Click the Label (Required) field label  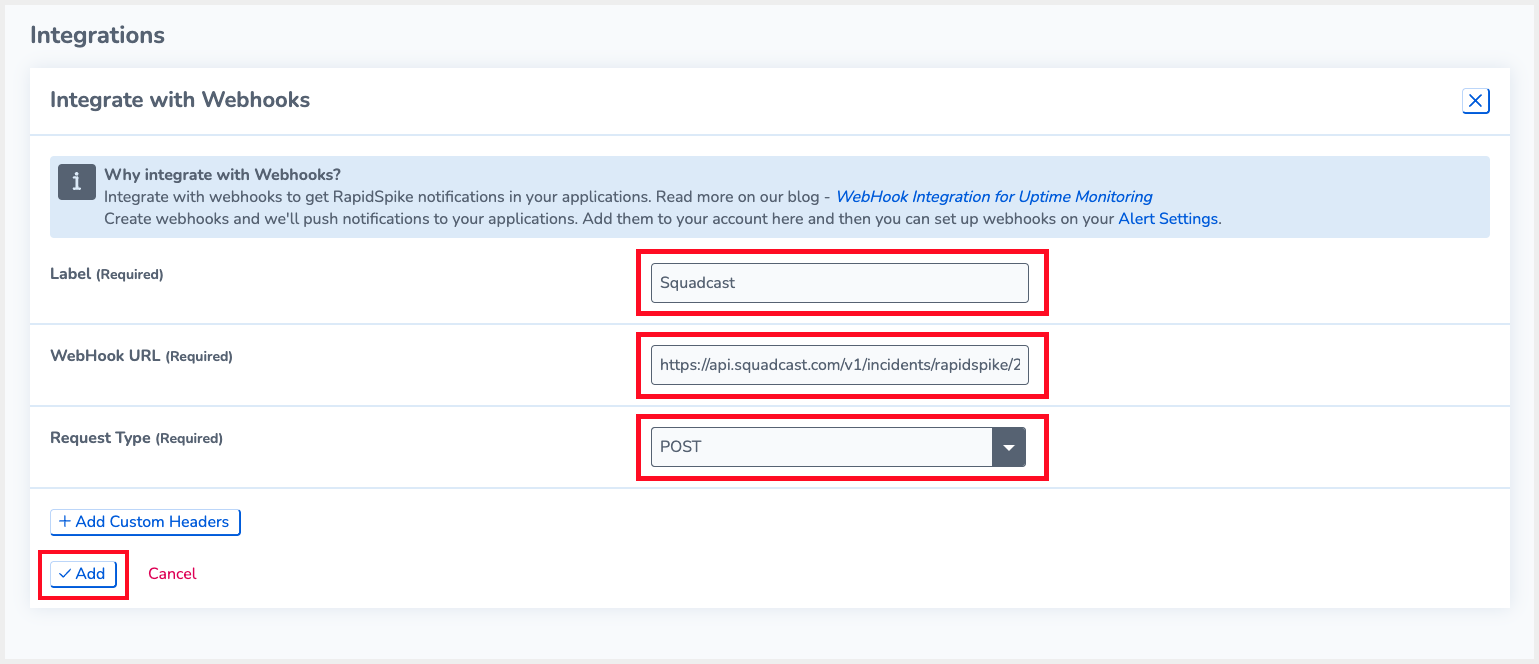point(107,274)
